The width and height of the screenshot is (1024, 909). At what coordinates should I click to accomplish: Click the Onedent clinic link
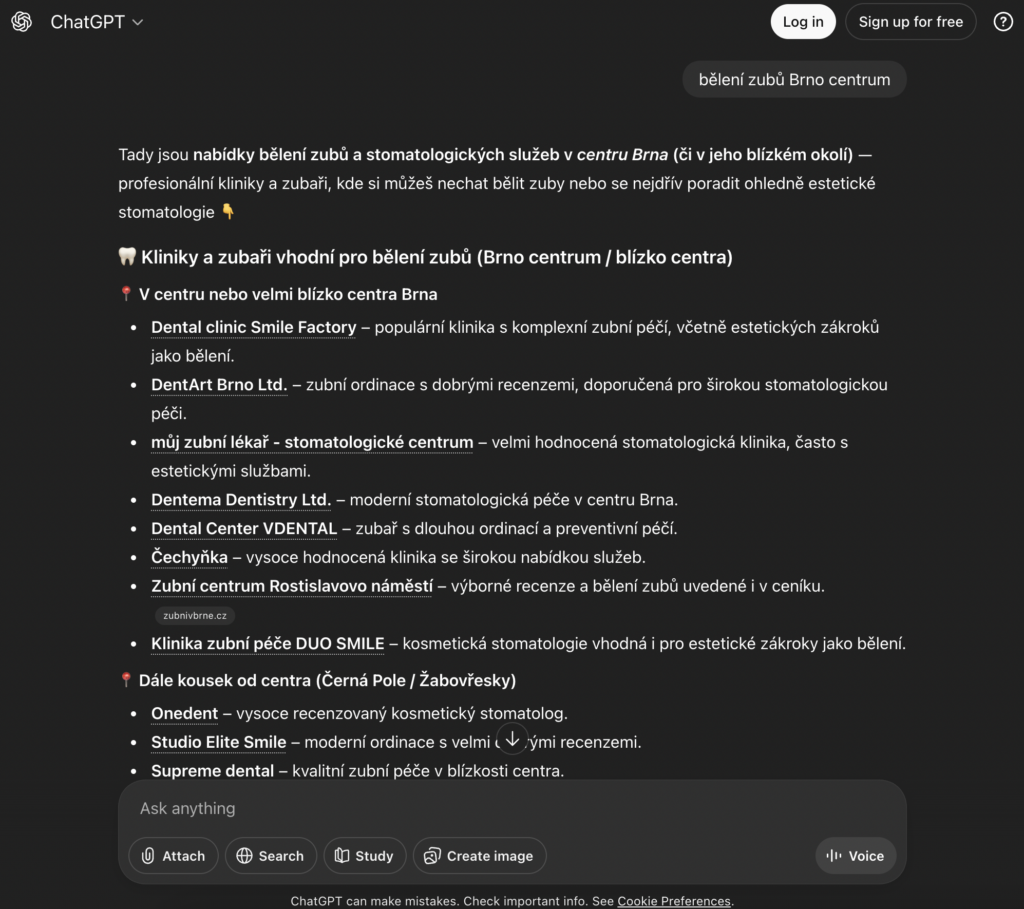[184, 713]
